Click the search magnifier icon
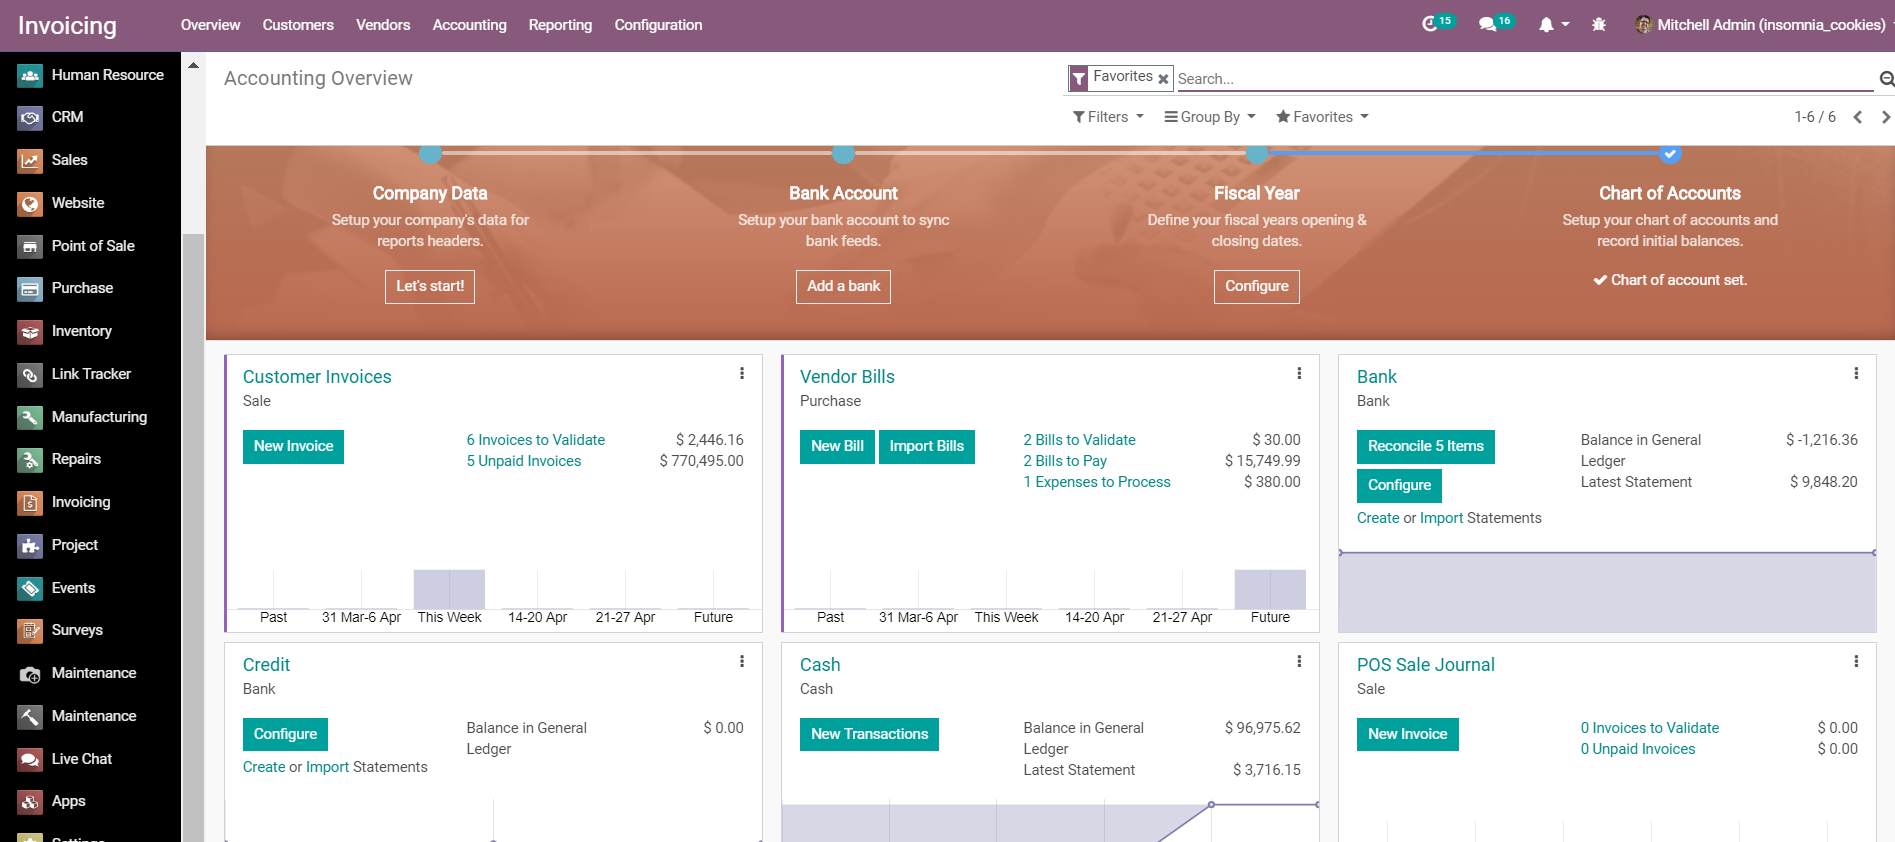1895x842 pixels. click(1886, 79)
